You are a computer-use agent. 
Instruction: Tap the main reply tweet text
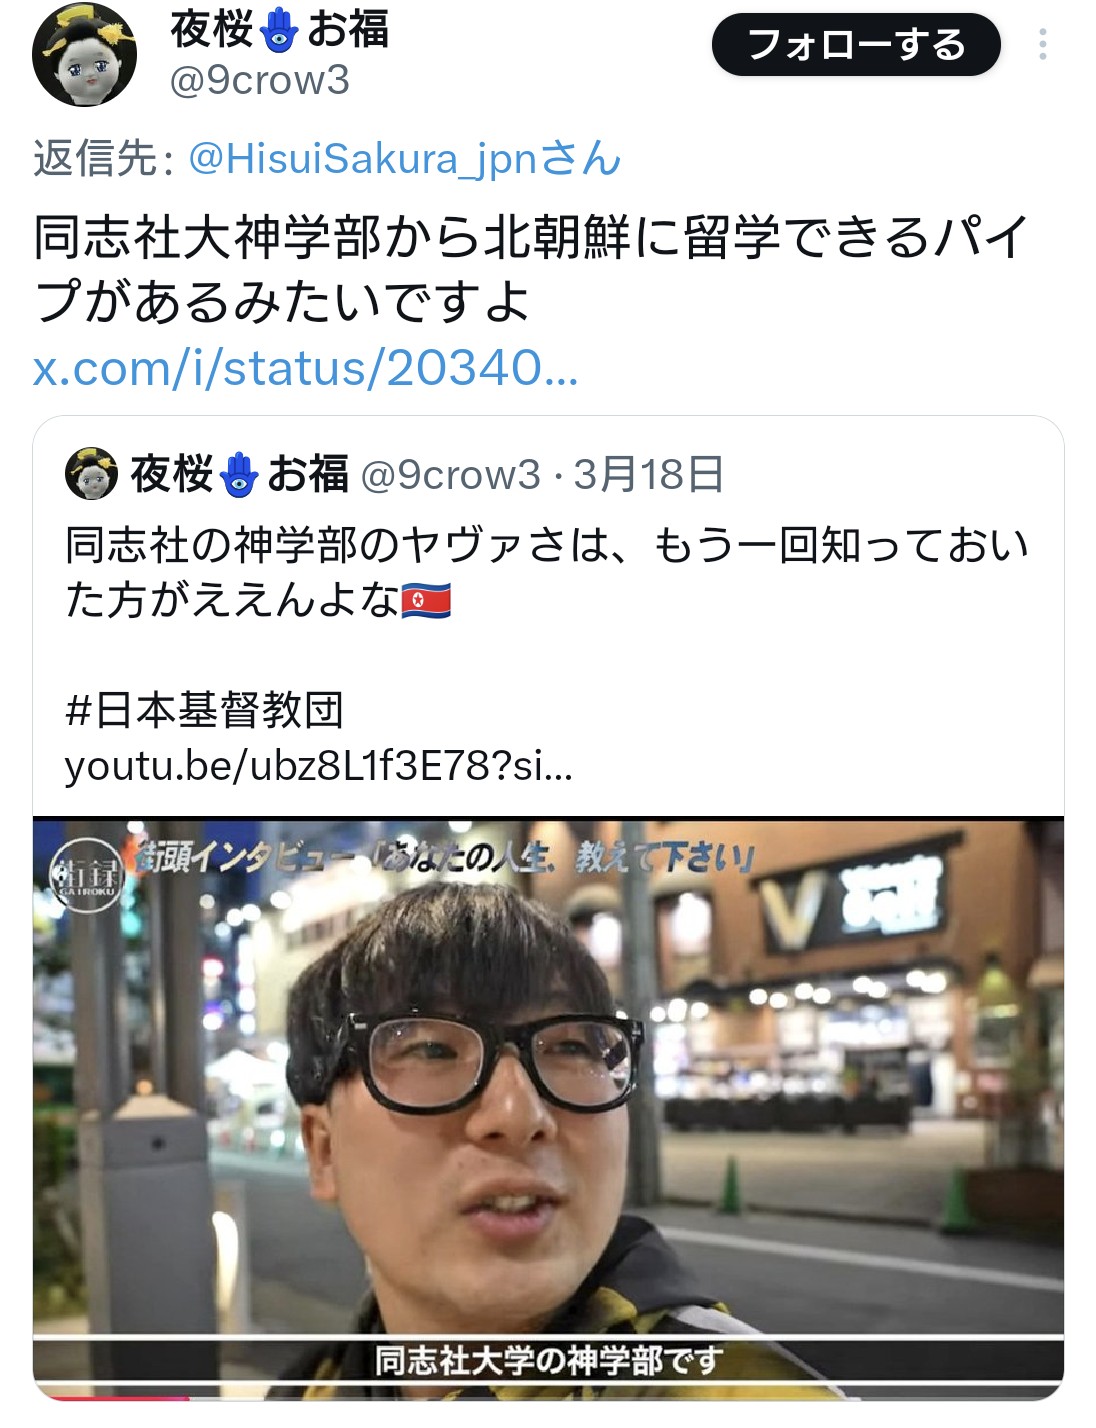(x=530, y=269)
